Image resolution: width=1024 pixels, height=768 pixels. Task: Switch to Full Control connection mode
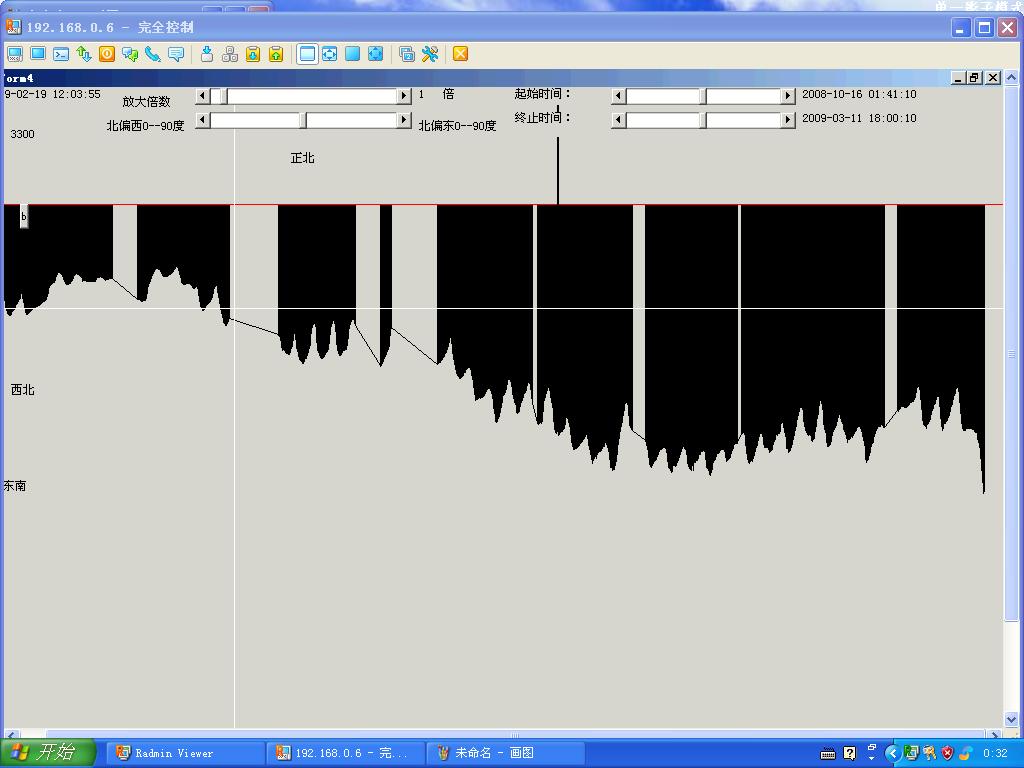pyautogui.click(x=14, y=54)
